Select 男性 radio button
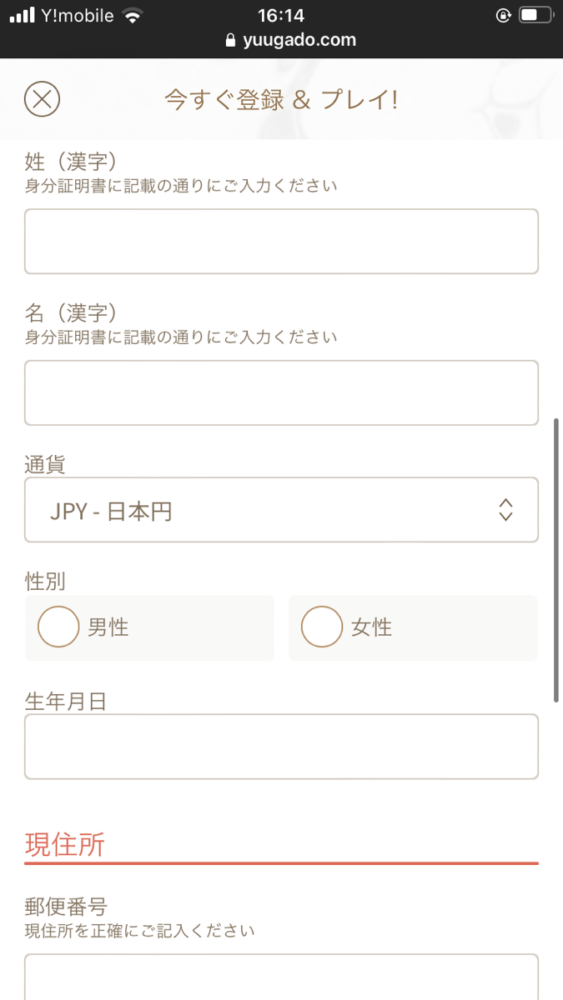 click(59, 627)
